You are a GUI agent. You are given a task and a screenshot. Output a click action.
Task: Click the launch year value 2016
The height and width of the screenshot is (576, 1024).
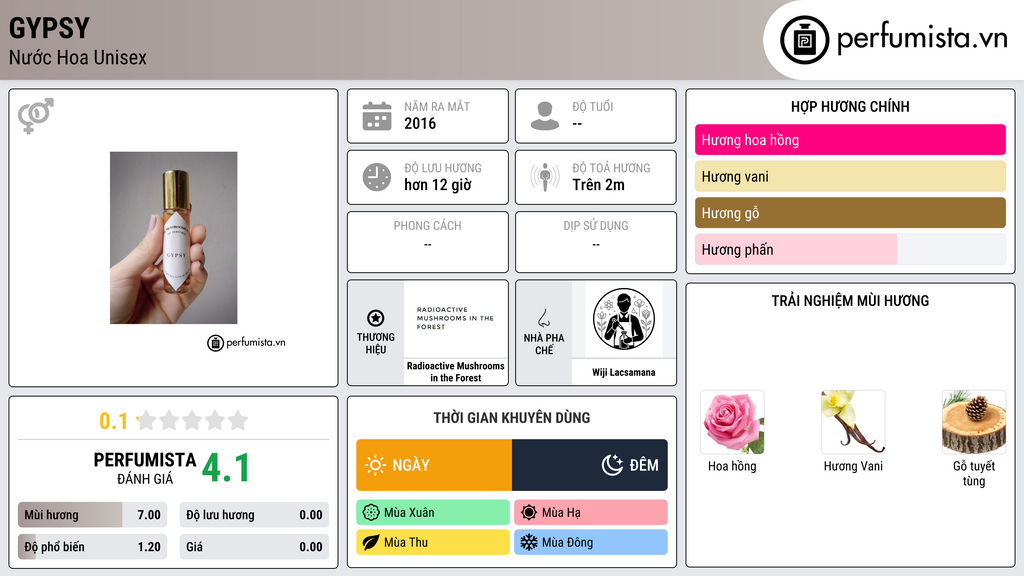(420, 123)
